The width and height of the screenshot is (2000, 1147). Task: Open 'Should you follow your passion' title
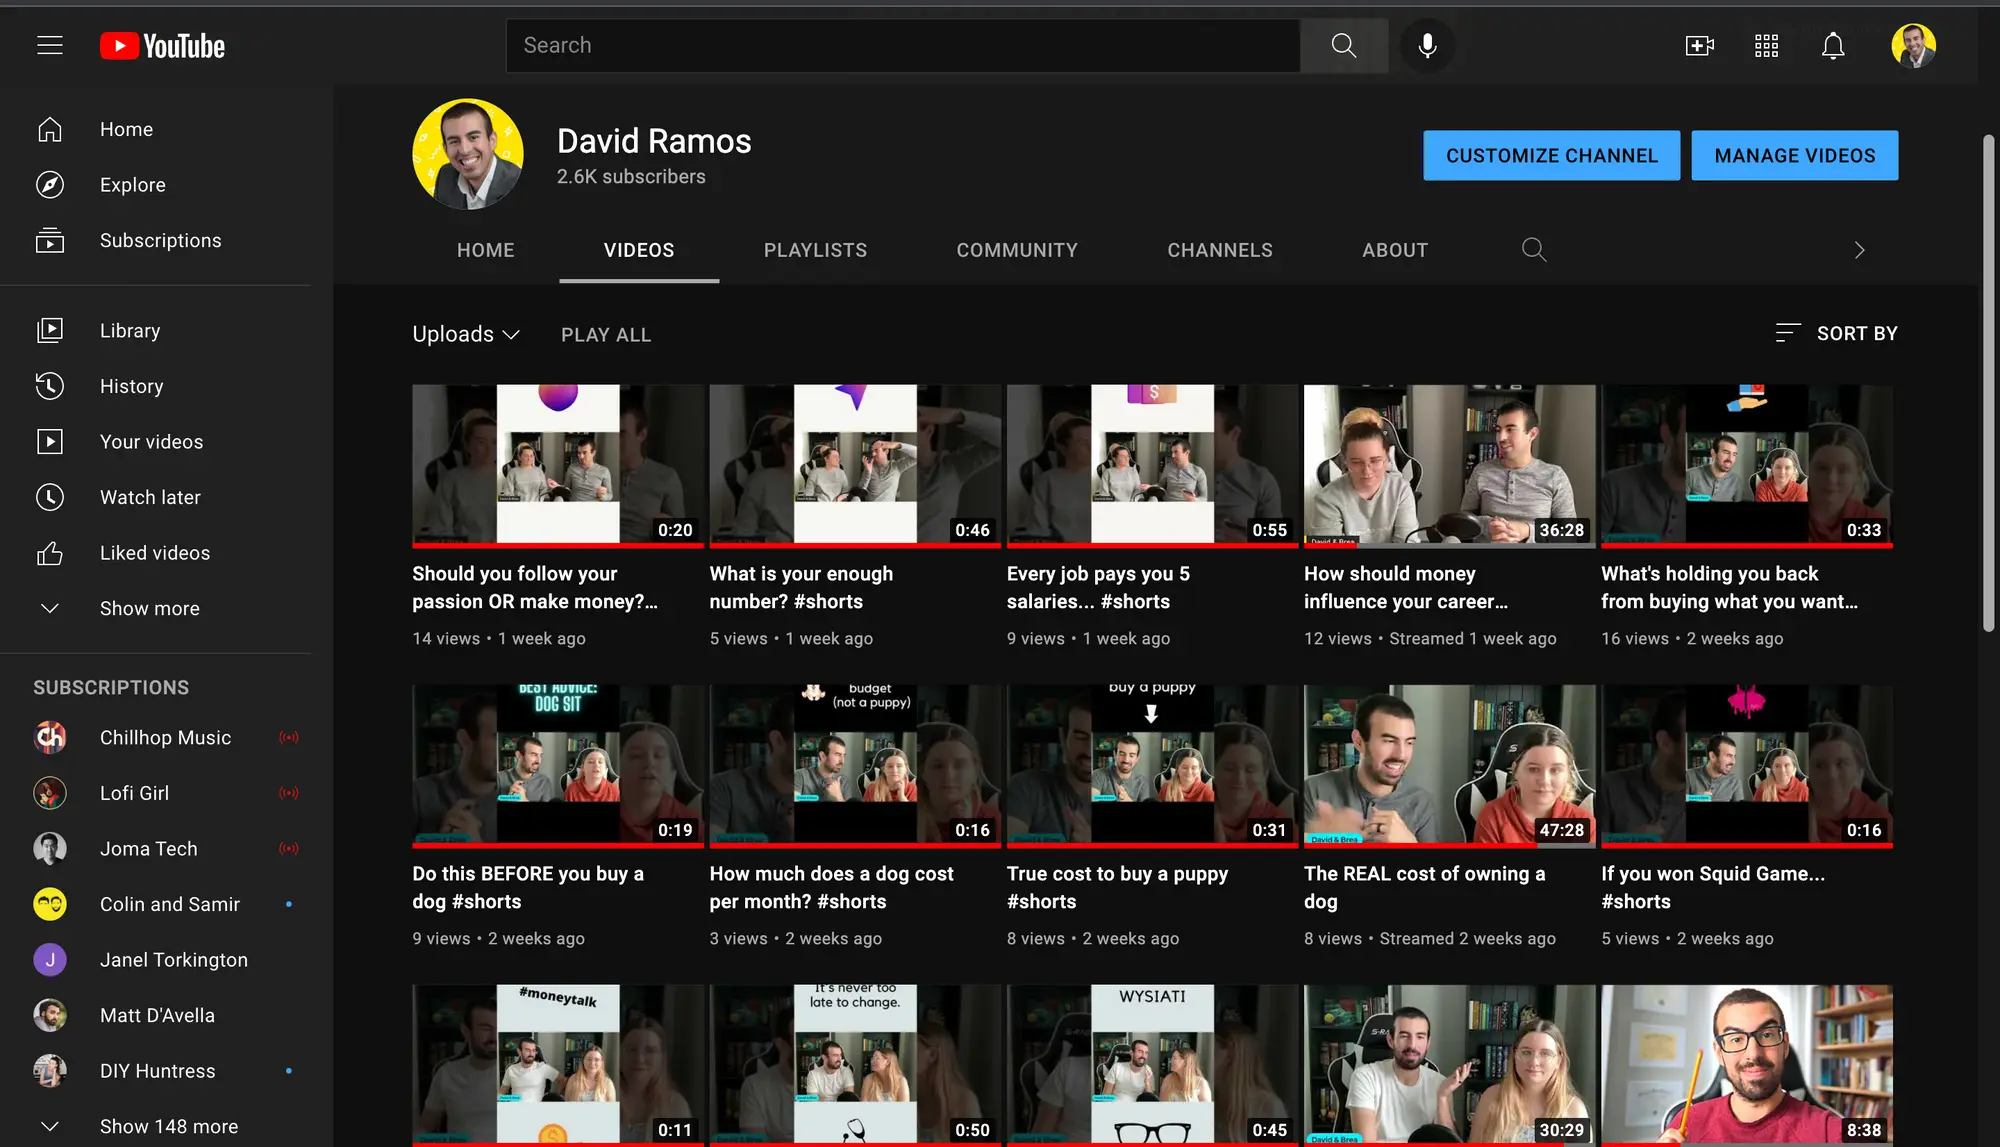click(x=535, y=587)
